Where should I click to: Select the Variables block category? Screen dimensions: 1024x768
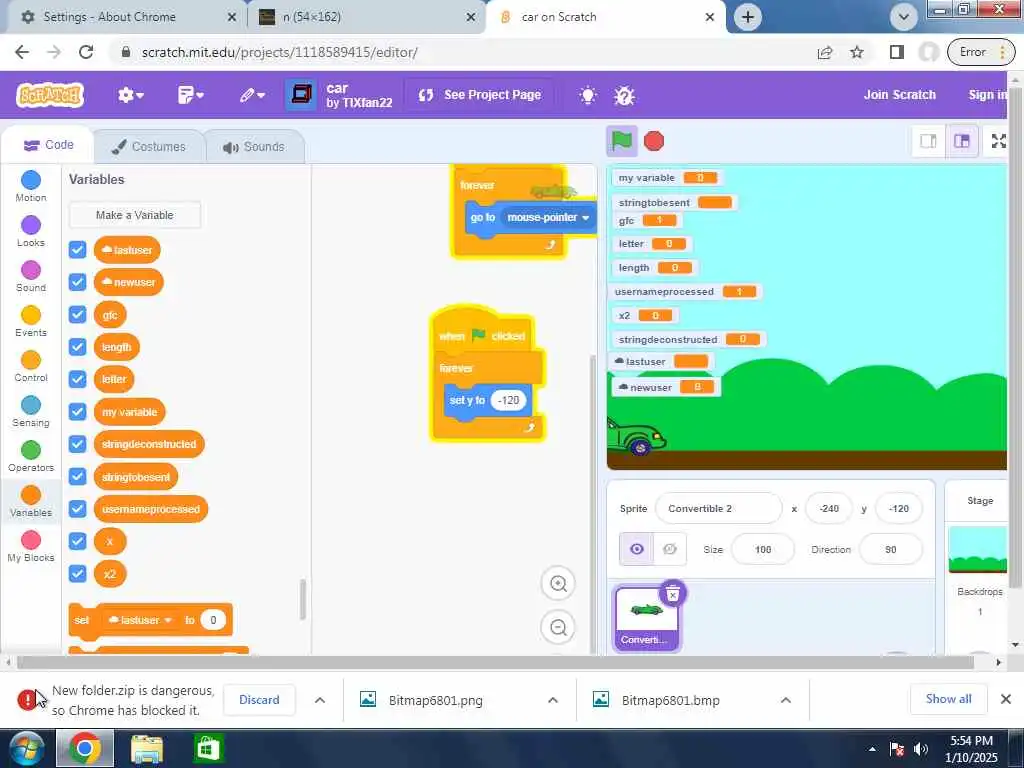coord(31,502)
